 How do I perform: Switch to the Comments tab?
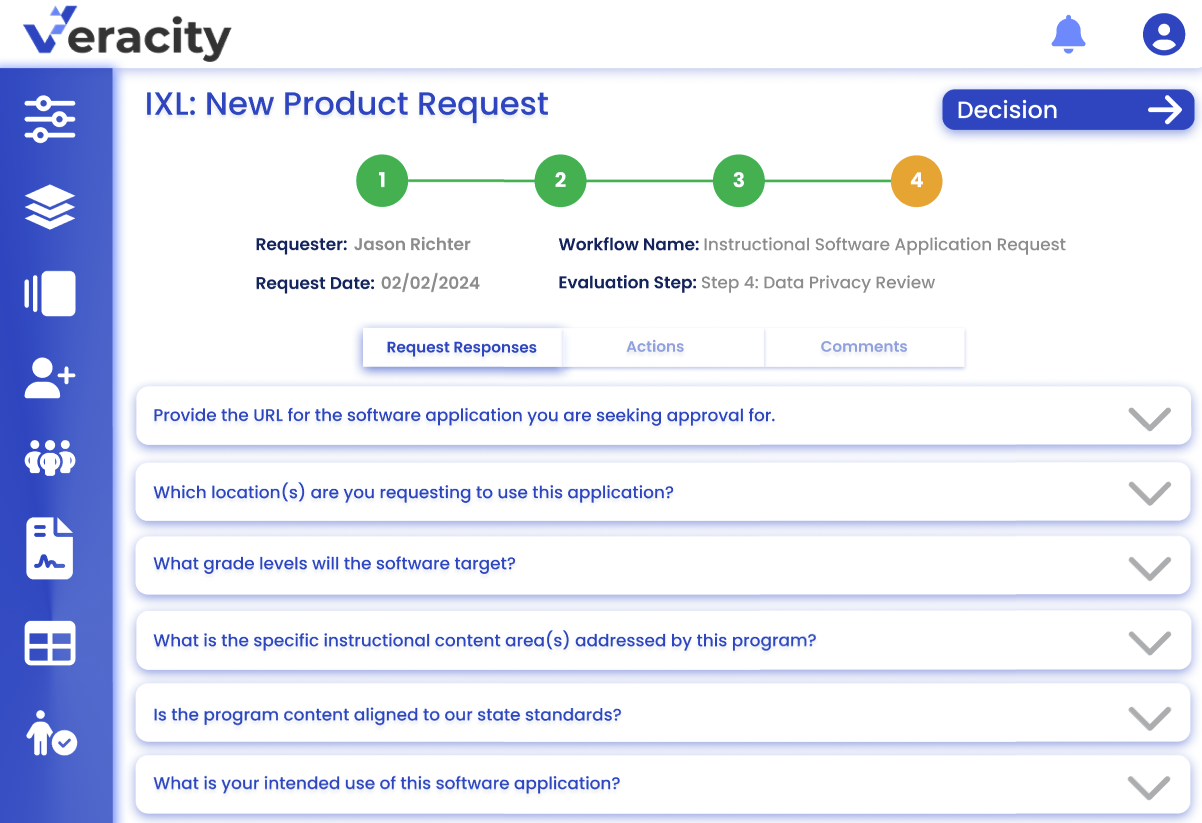pos(863,347)
